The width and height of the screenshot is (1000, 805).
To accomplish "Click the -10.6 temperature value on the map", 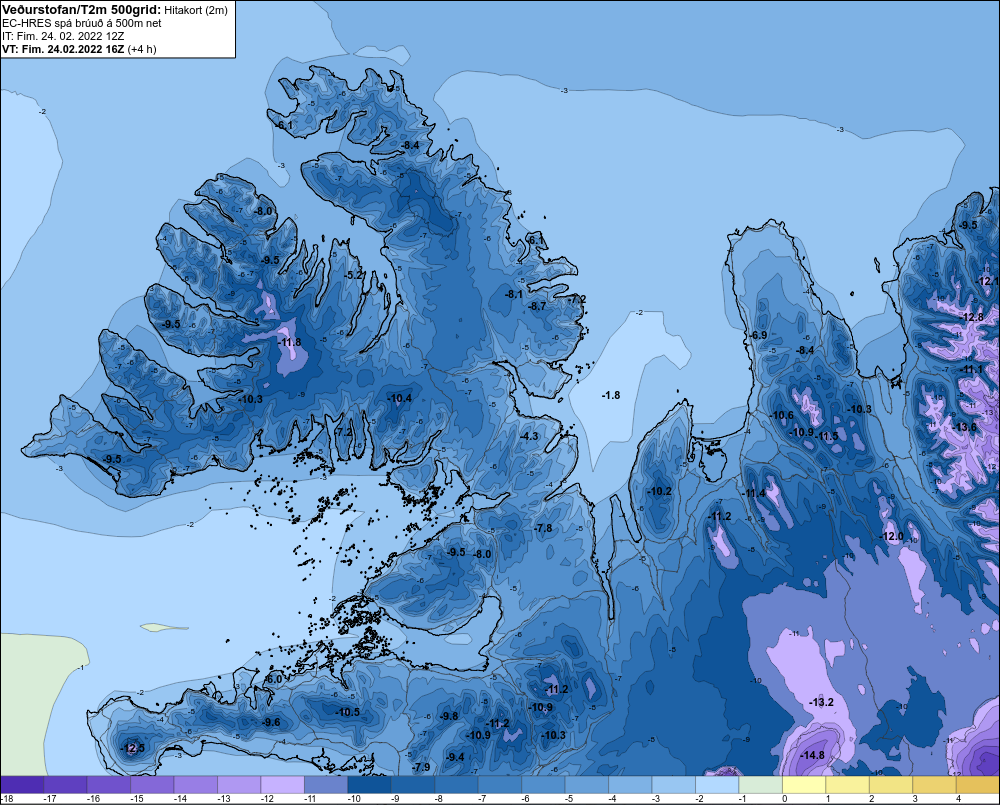I will click(x=782, y=415).
